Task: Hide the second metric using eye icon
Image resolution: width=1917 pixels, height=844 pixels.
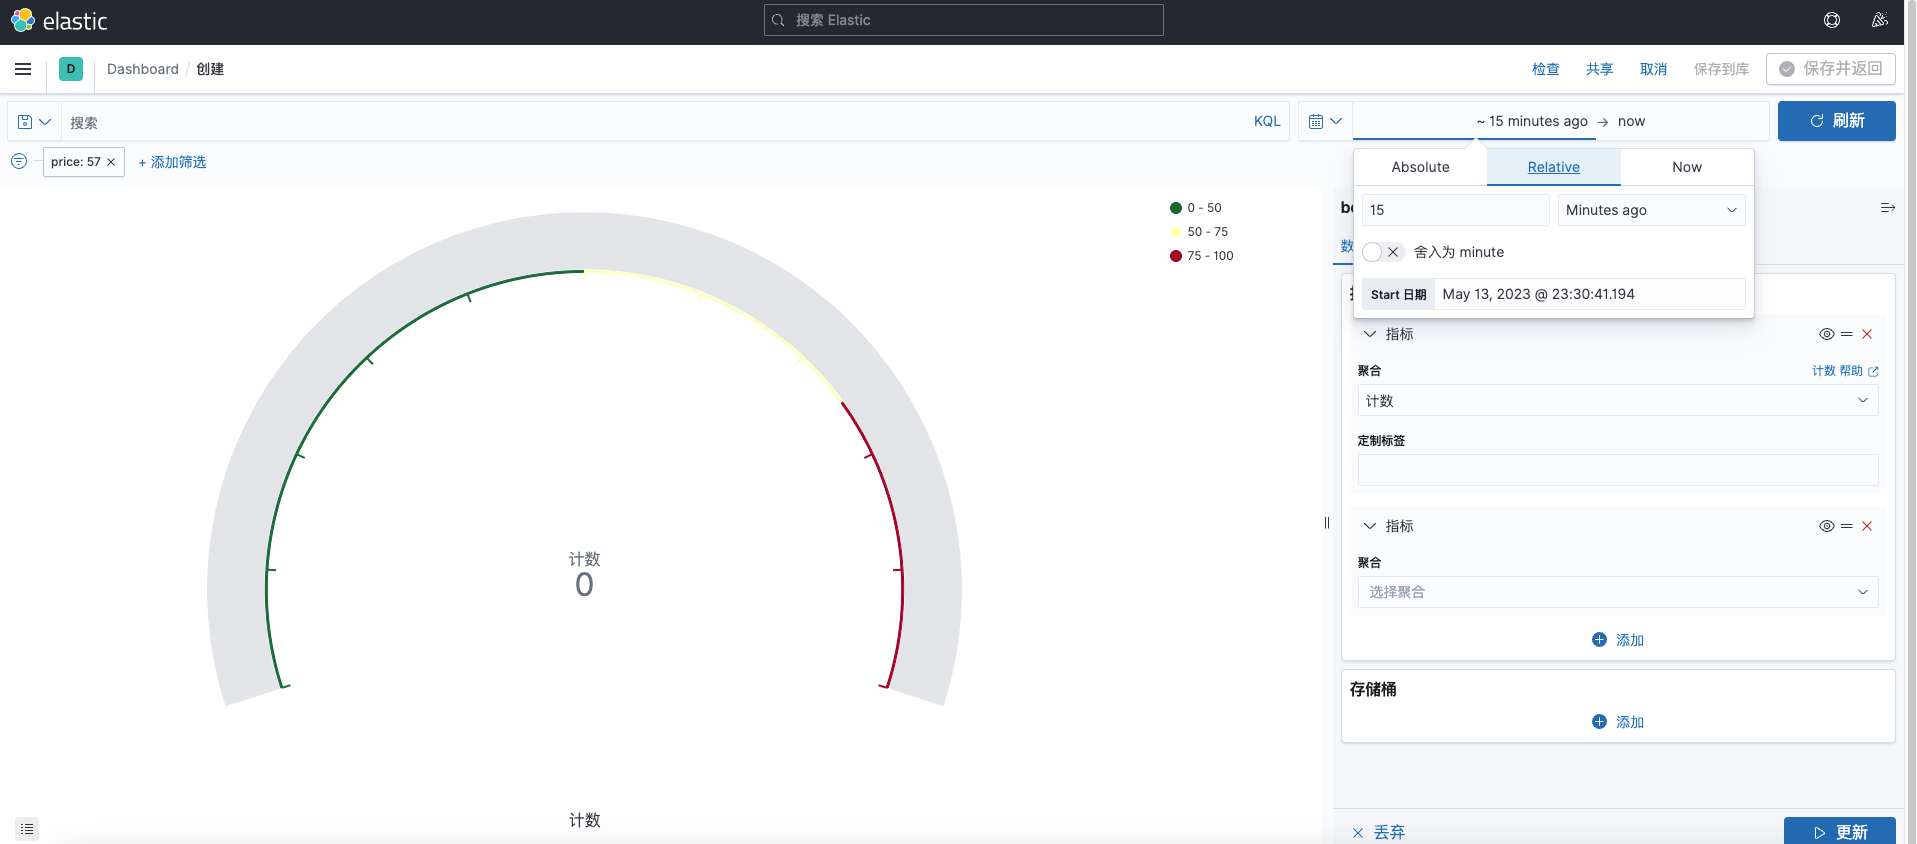Action: pos(1826,526)
